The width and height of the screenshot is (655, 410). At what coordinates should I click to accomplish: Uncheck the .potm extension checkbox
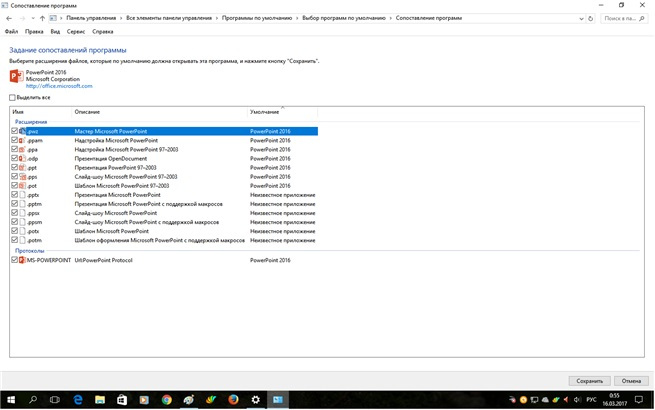15,240
